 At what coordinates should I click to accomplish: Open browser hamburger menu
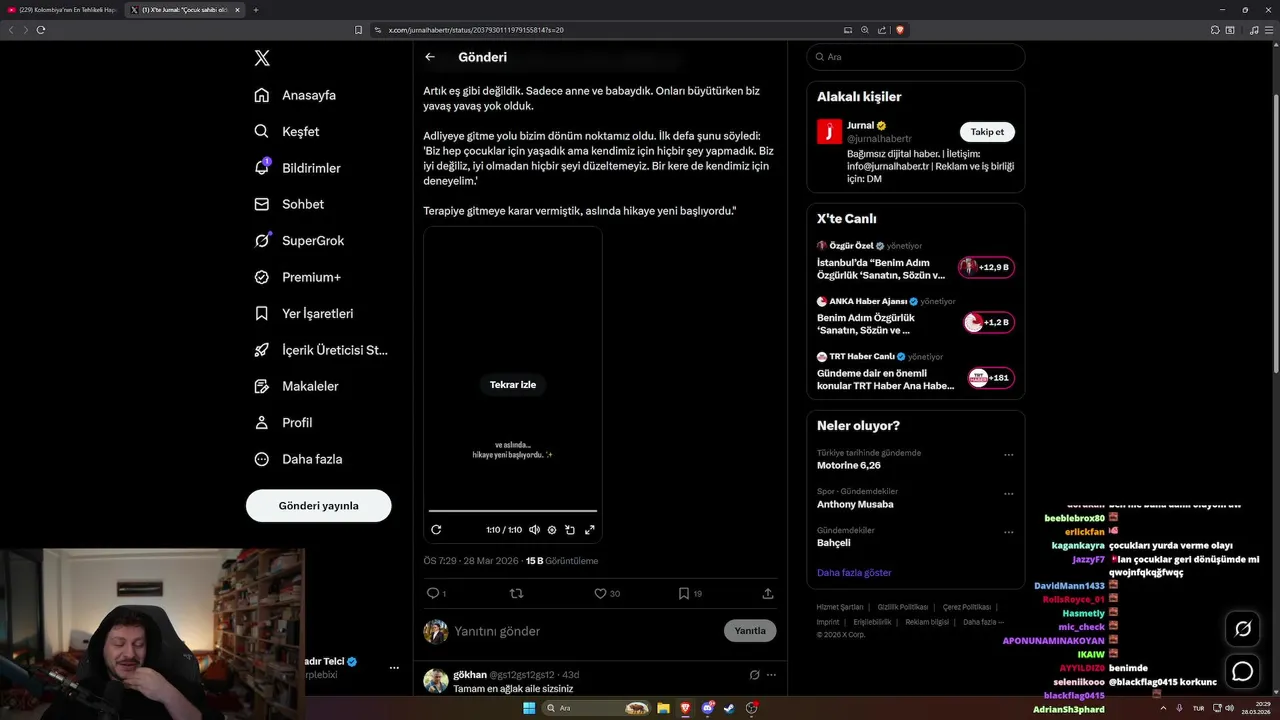1270,30
